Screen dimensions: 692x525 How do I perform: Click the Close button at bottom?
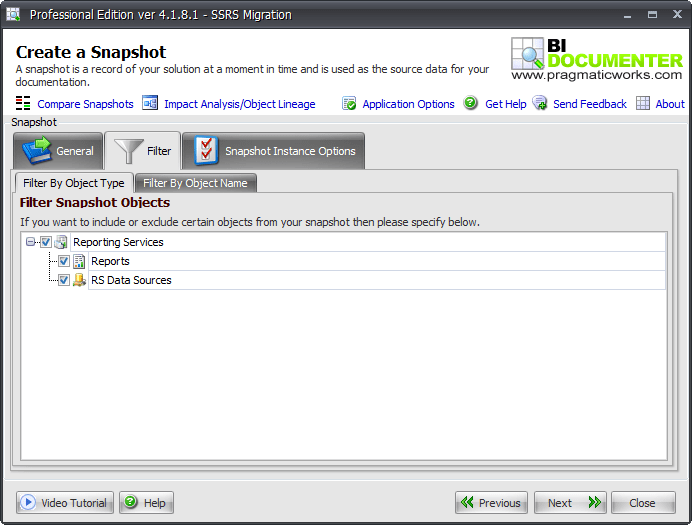point(643,502)
